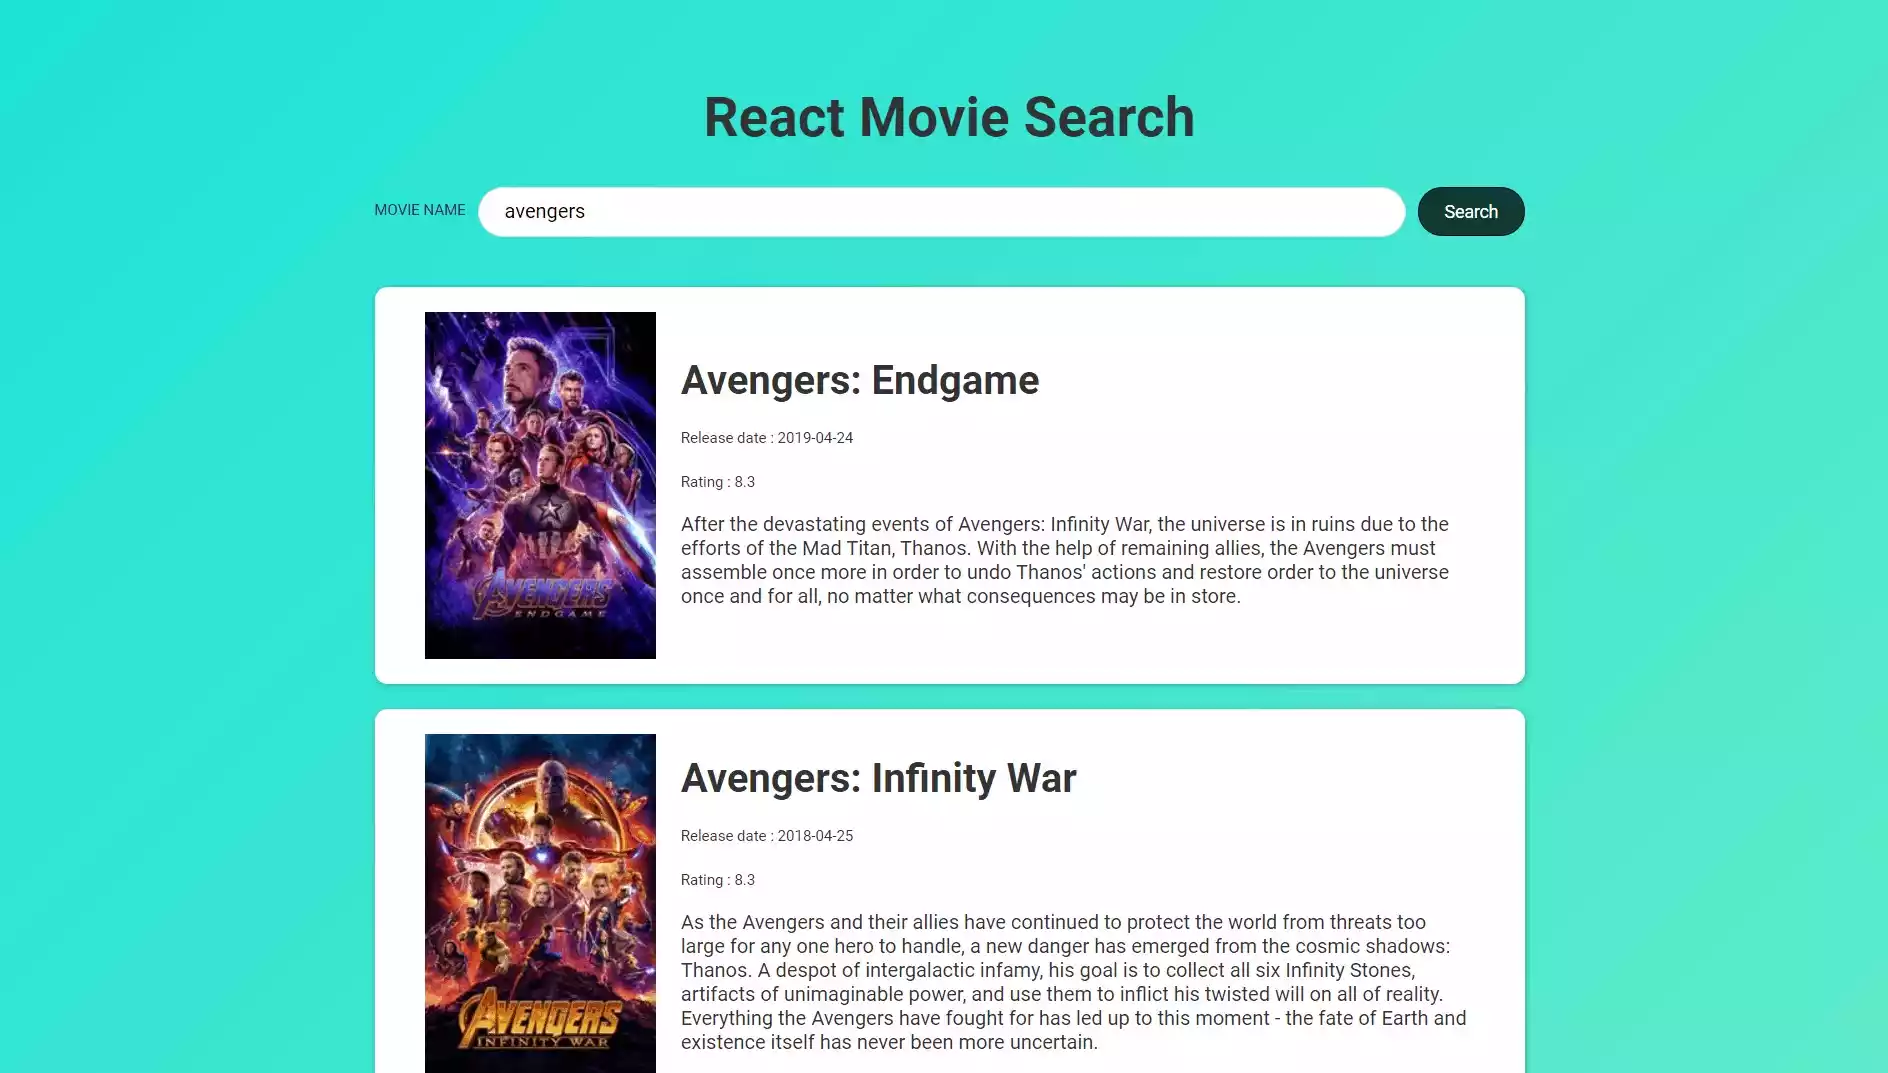Click the Infinity War release date text
The height and width of the screenshot is (1073, 1888).
point(766,836)
